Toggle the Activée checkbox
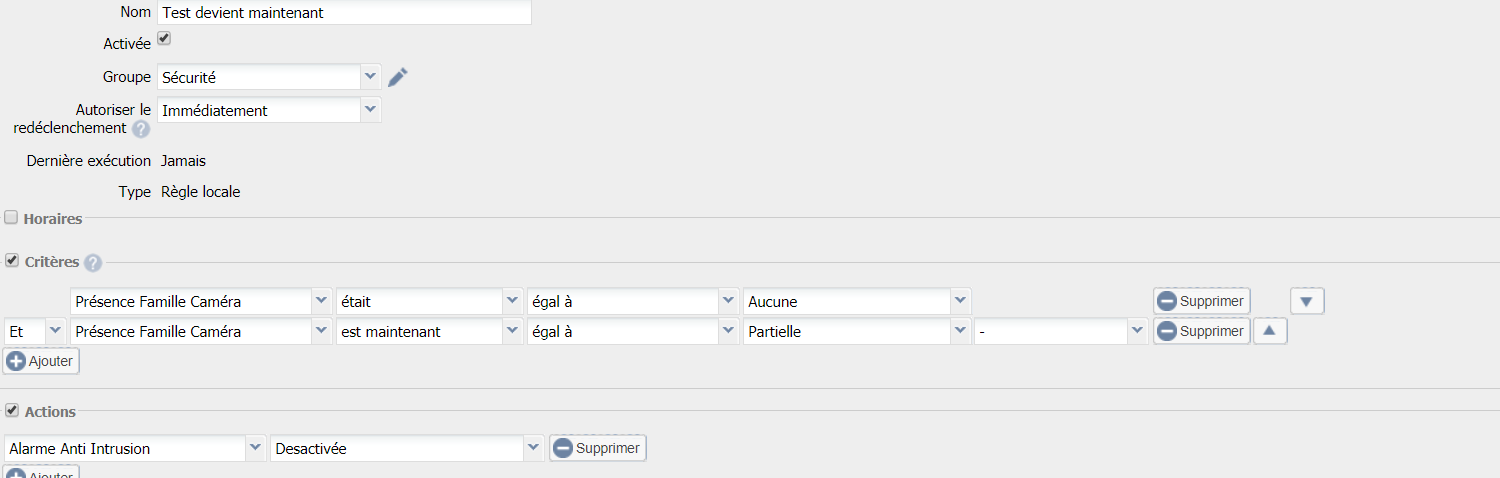 164,38
